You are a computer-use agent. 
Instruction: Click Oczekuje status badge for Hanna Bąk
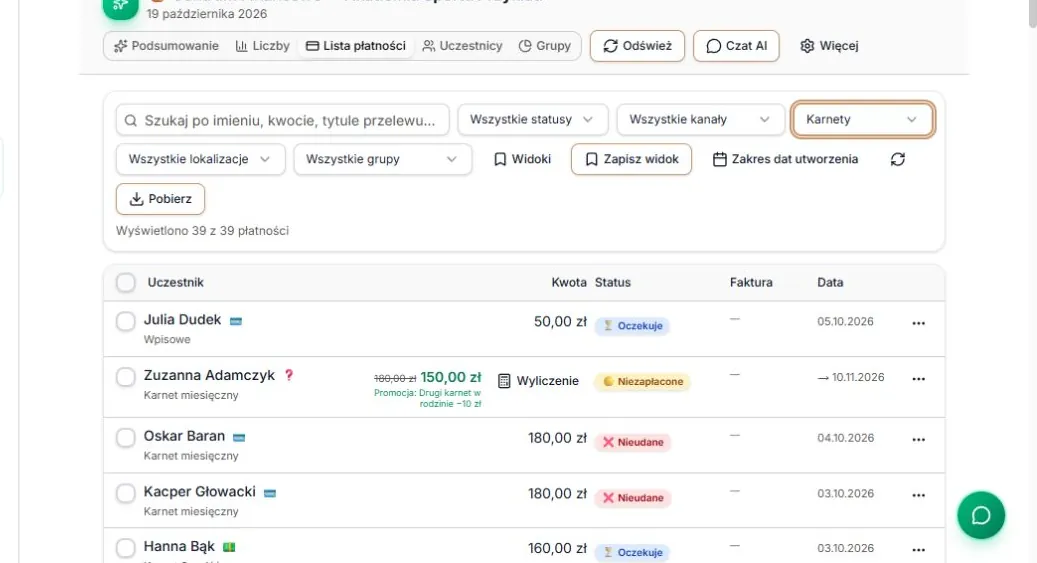click(633, 552)
